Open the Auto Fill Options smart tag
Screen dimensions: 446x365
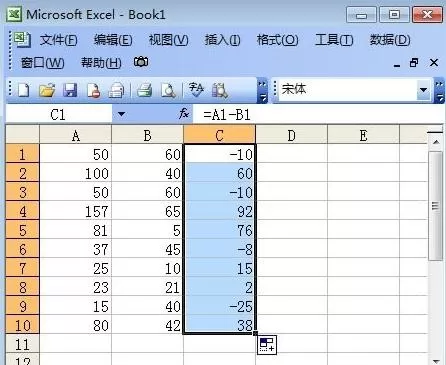267,345
